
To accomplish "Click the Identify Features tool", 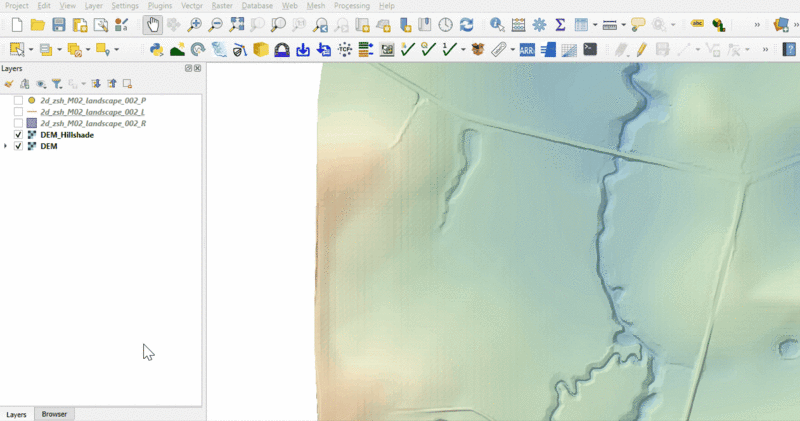I will click(x=497, y=25).
